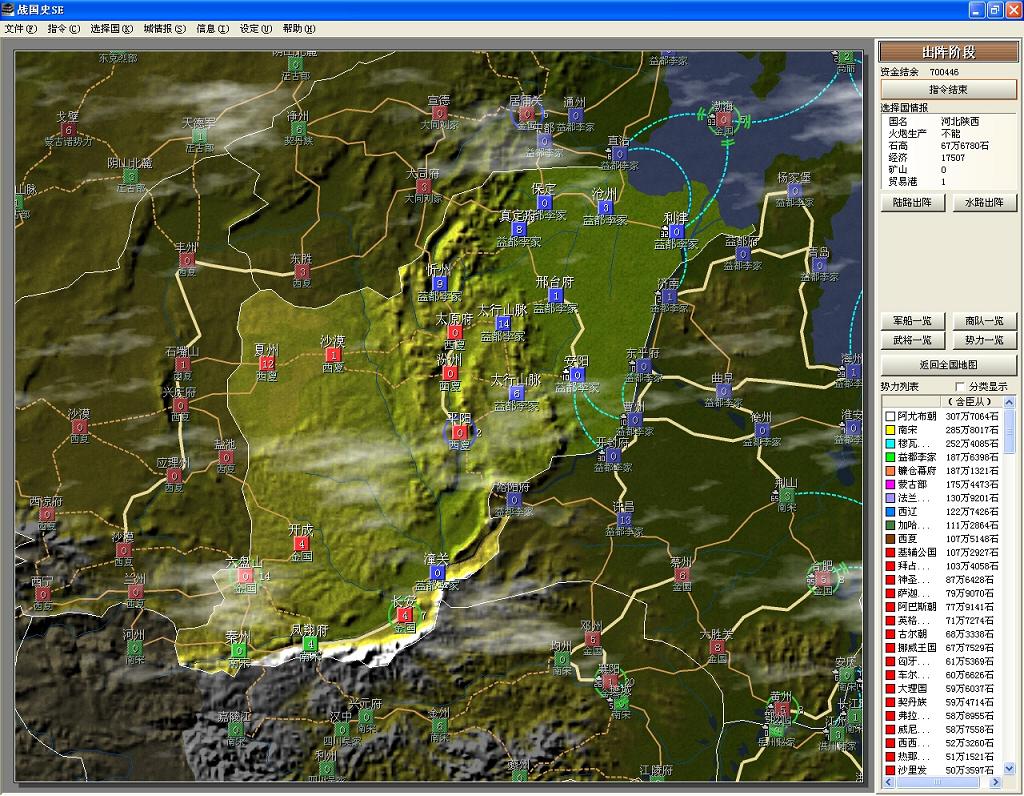
Task: Select the 邢台府 city marker
Action: (556, 296)
